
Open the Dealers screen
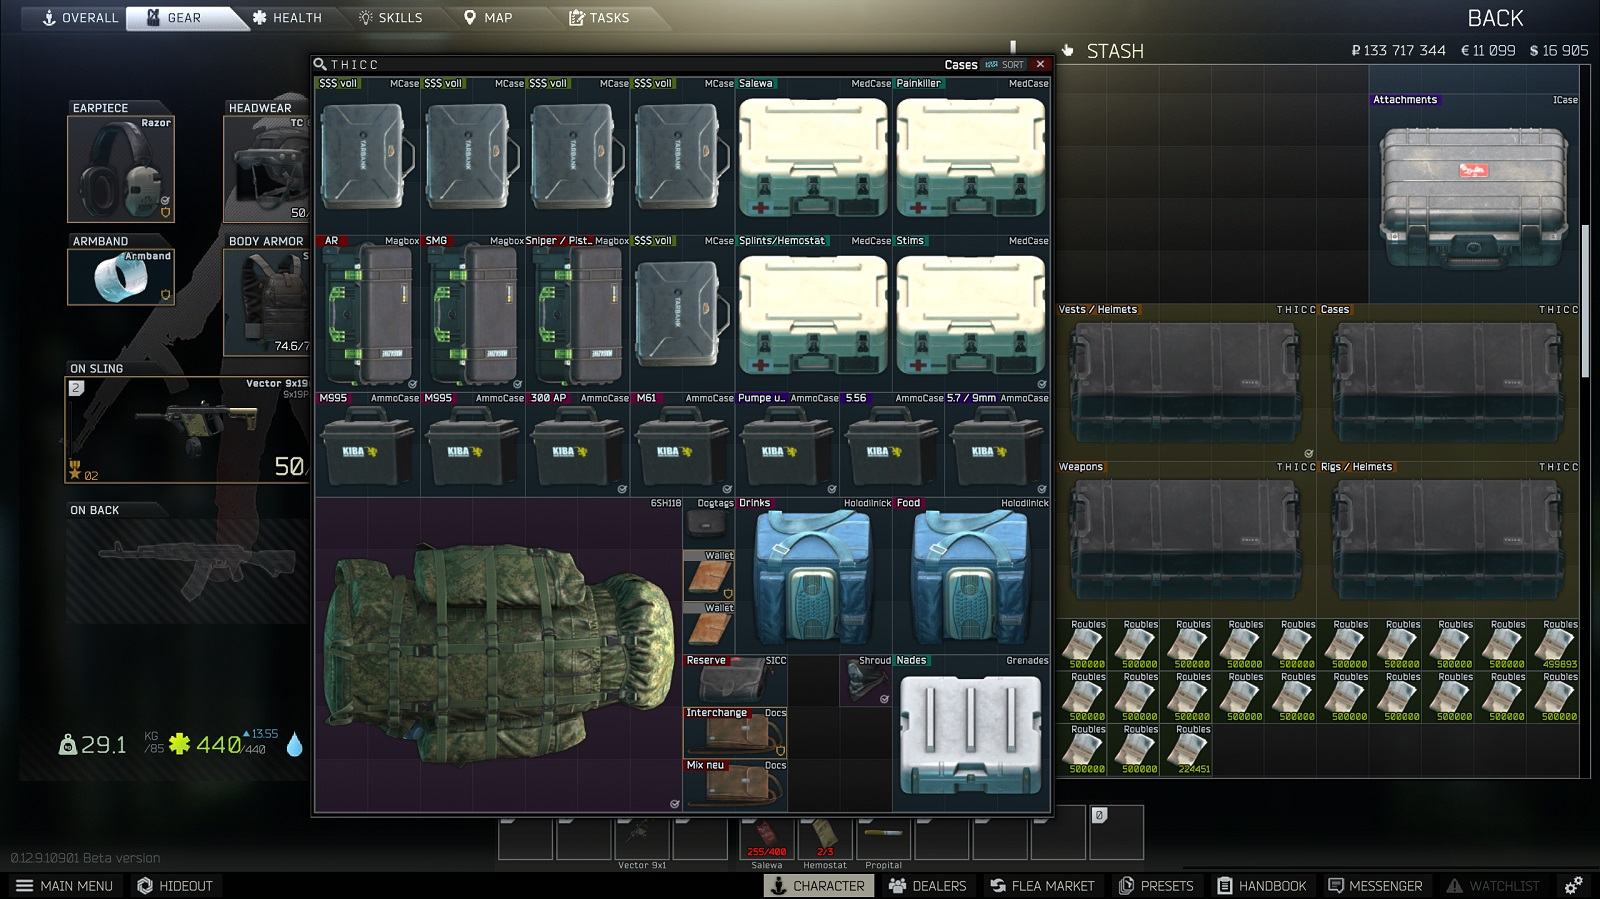pos(928,886)
